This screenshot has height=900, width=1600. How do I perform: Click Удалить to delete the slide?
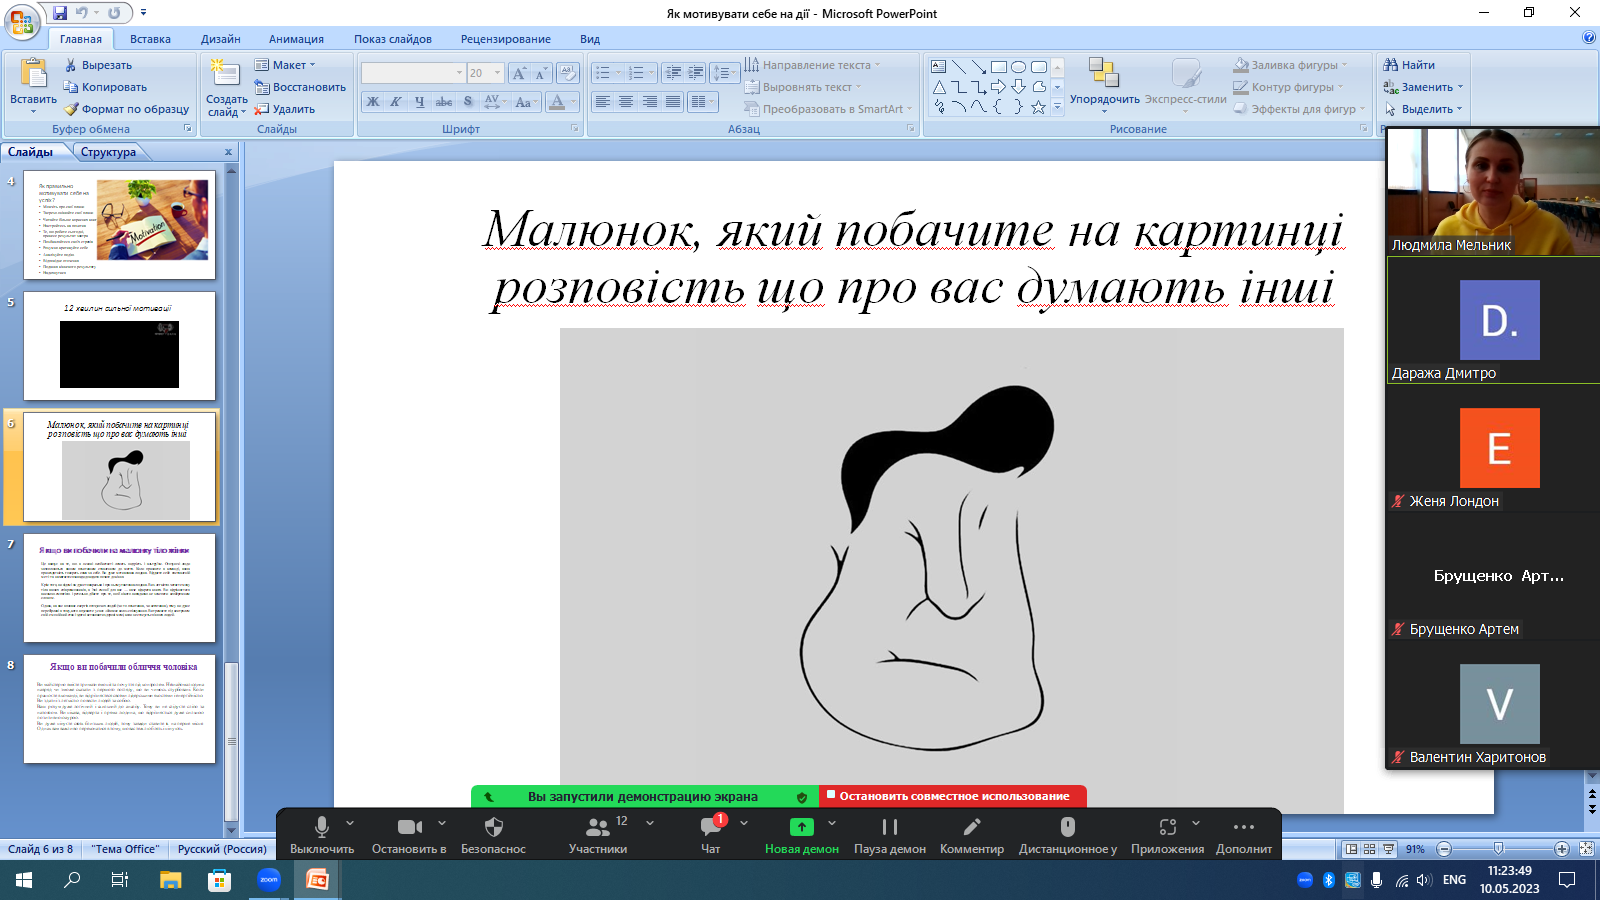pos(284,109)
